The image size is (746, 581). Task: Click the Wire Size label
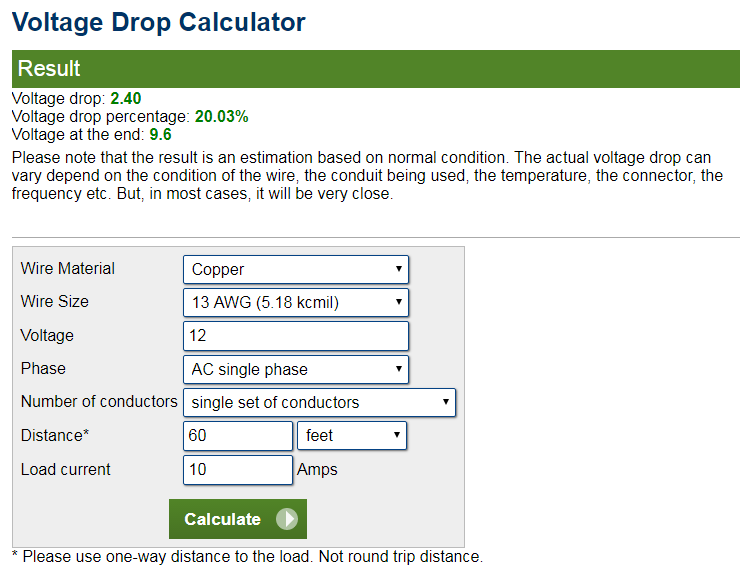coord(55,301)
